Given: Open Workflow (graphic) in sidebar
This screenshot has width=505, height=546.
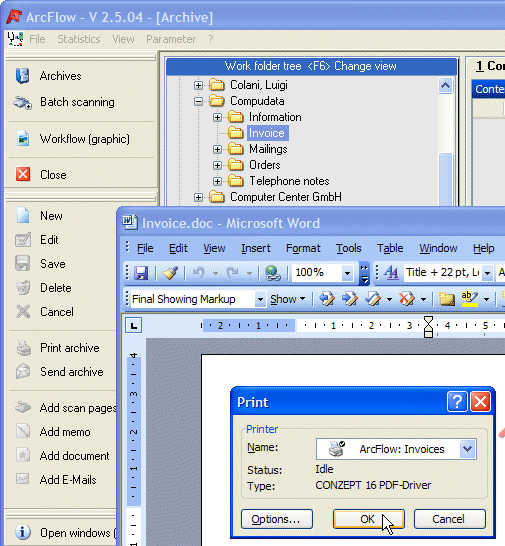Looking at the screenshot, I should point(84,139).
